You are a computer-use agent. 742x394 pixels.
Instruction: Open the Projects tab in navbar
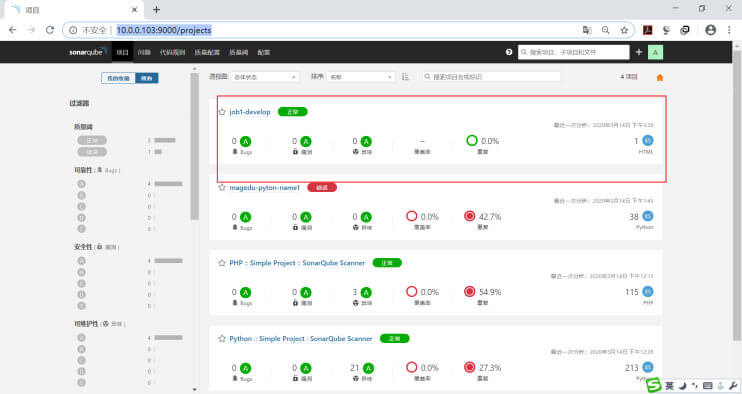point(123,52)
